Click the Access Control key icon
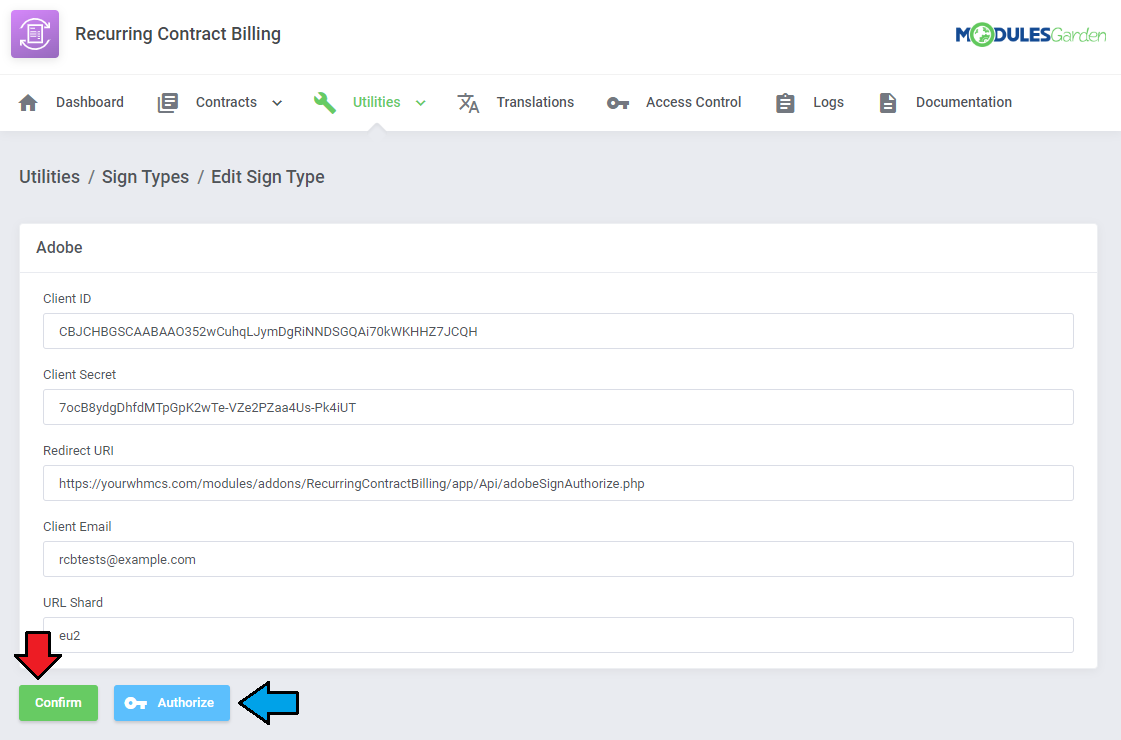The image size is (1121, 740). (x=618, y=104)
